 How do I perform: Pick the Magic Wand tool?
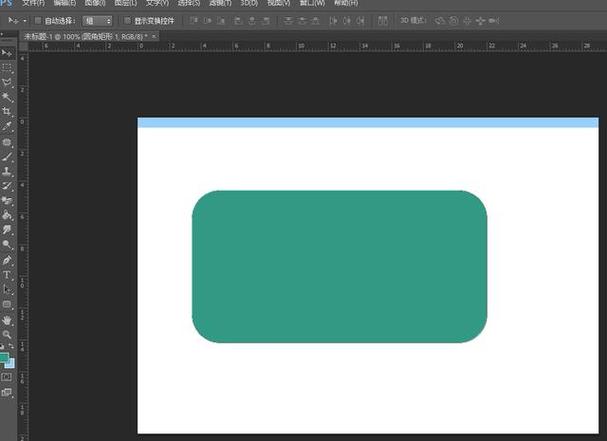[7, 96]
